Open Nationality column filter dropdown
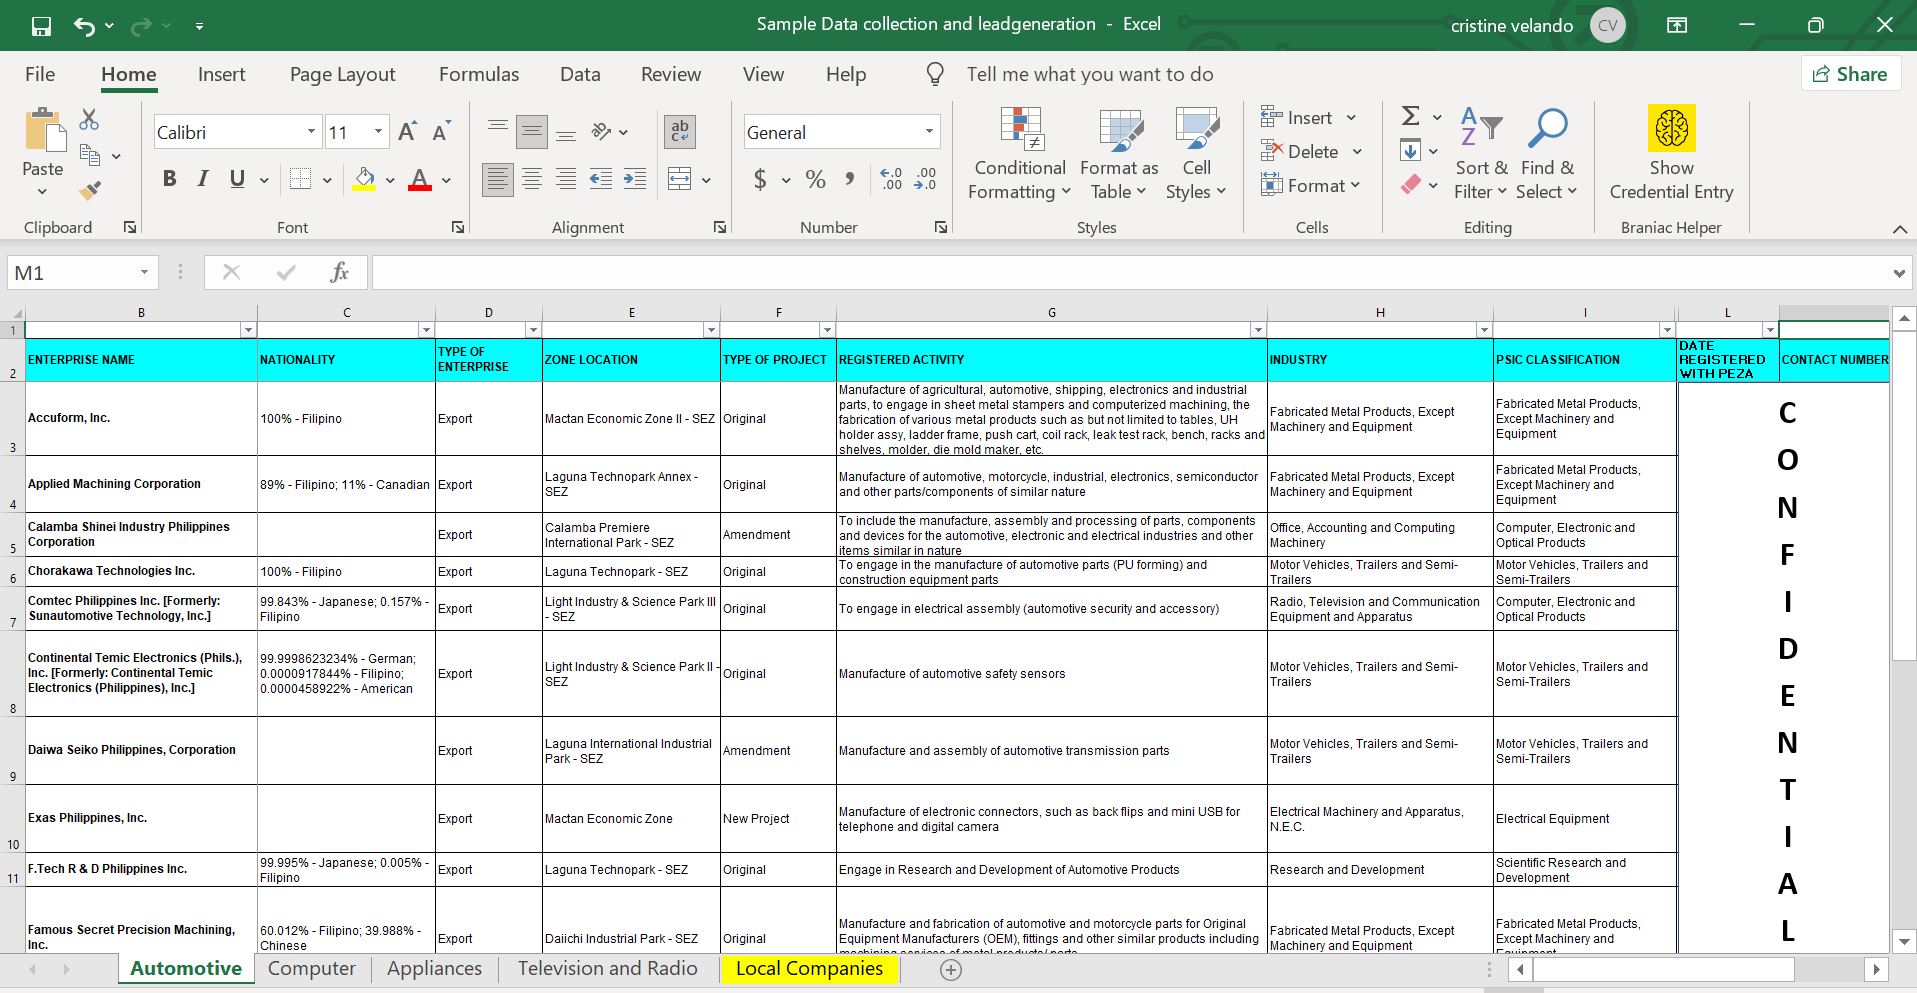 426,330
